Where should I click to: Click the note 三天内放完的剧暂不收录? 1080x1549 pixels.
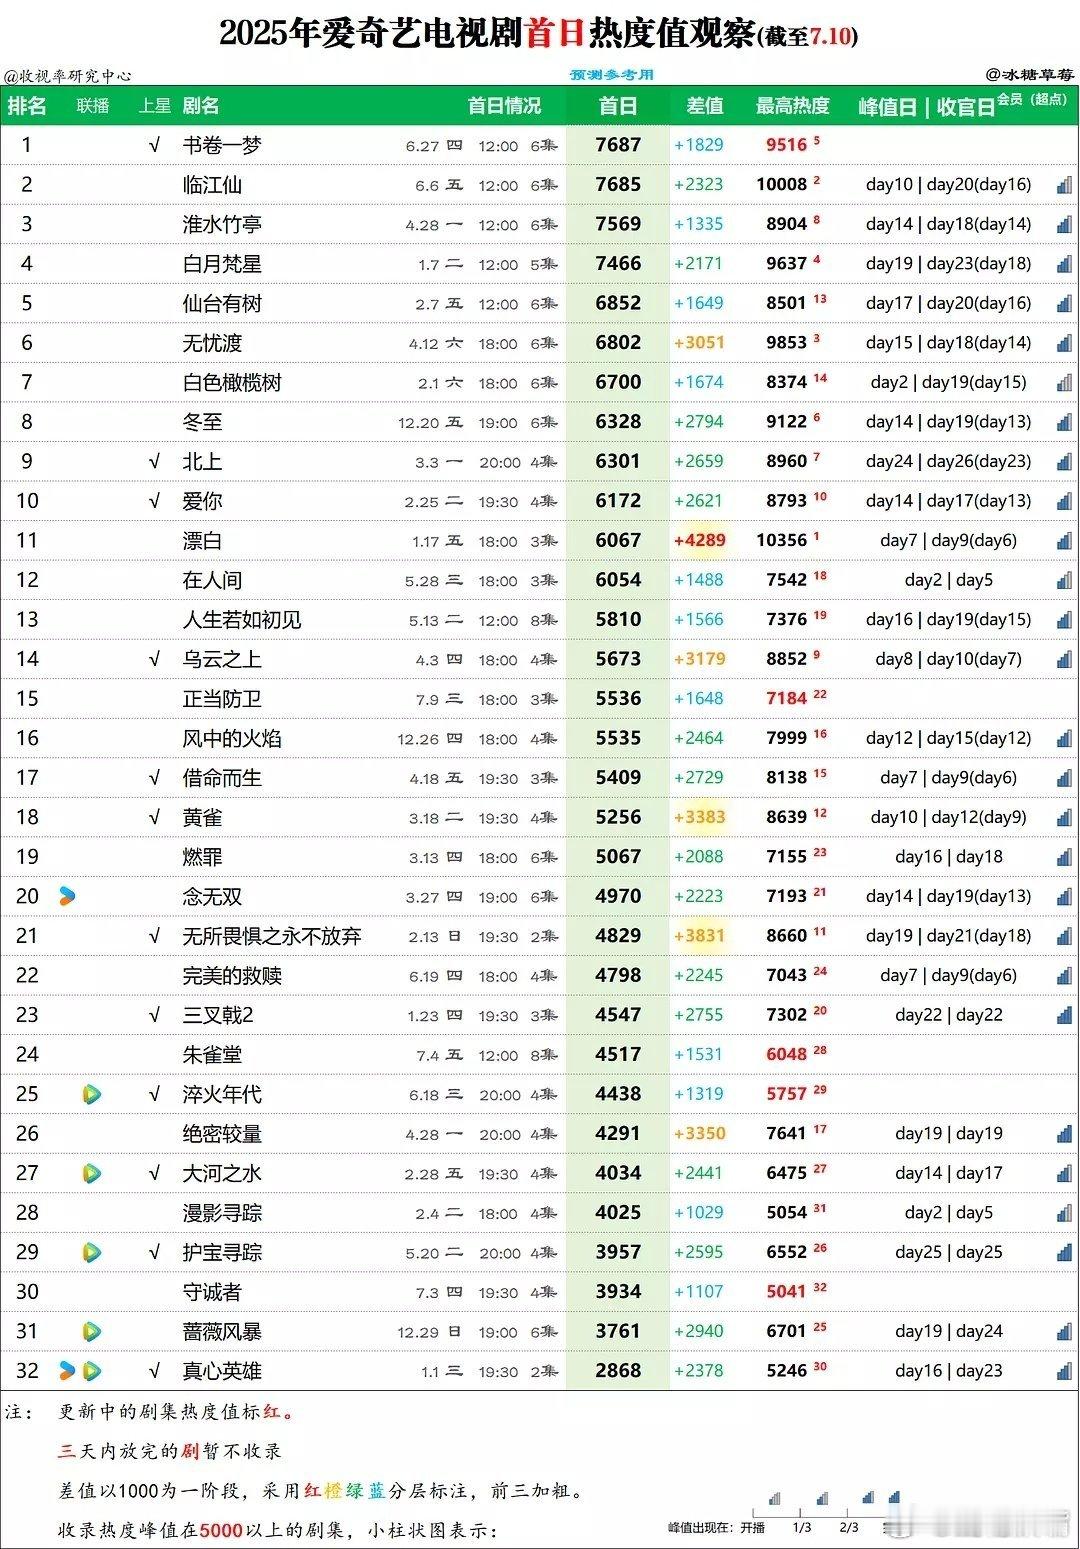pyautogui.click(x=170, y=1451)
